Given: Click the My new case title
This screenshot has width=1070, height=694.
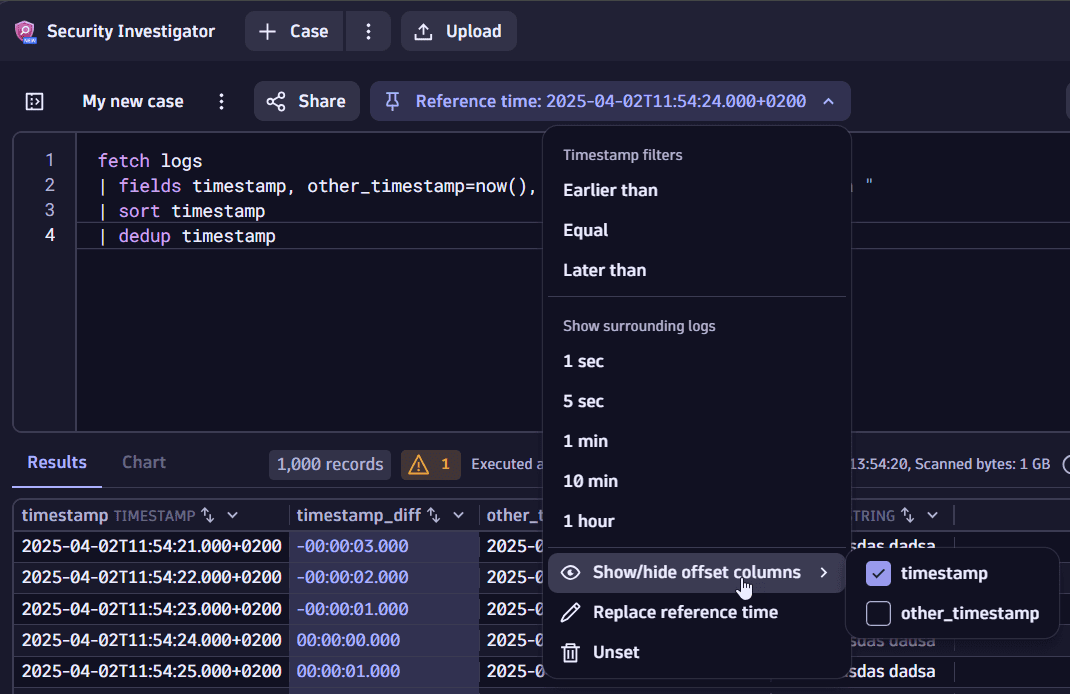Looking at the screenshot, I should pos(133,102).
